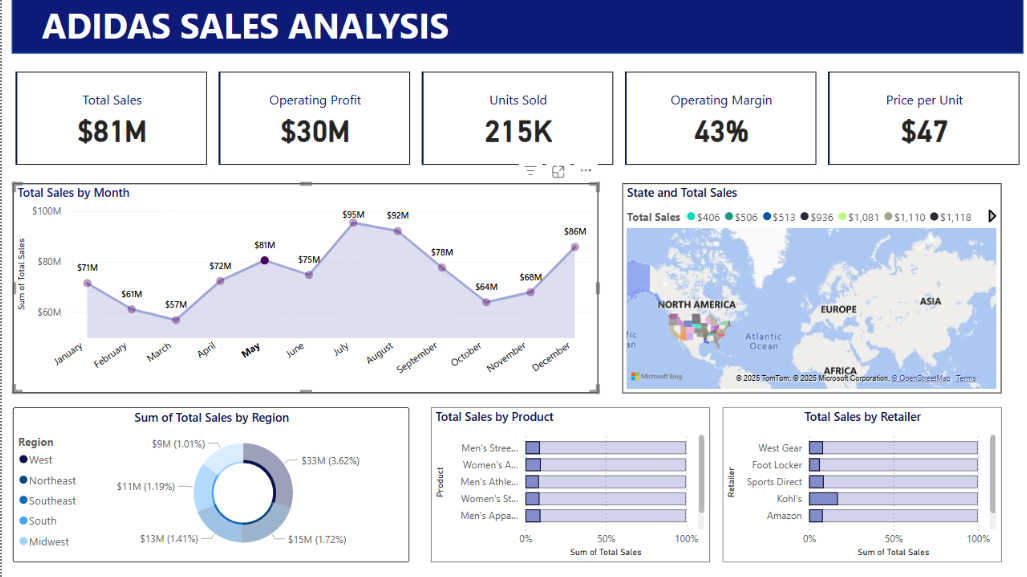This screenshot has height=577, width=1027.
Task: Click the bold May axis label
Action: pyautogui.click(x=251, y=350)
